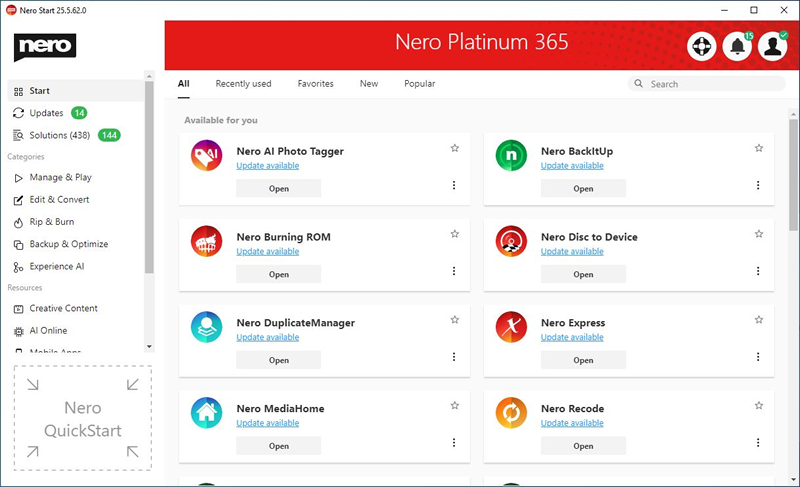Open Nero MediaHome
The image size is (800, 487).
click(279, 445)
